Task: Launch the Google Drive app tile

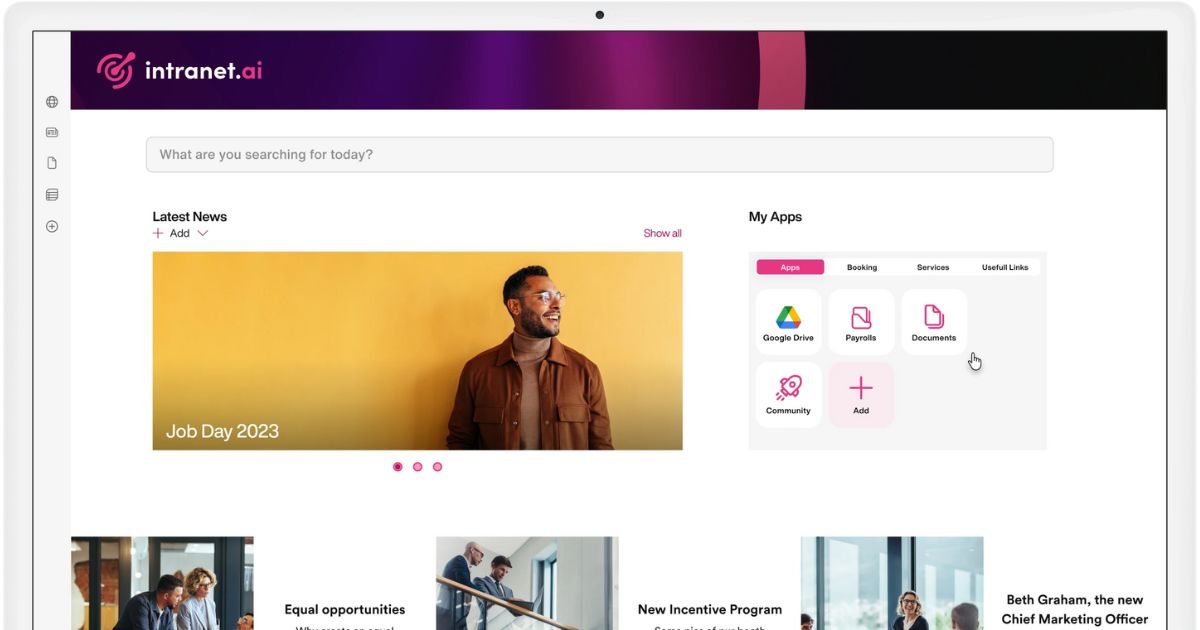Action: [788, 323]
